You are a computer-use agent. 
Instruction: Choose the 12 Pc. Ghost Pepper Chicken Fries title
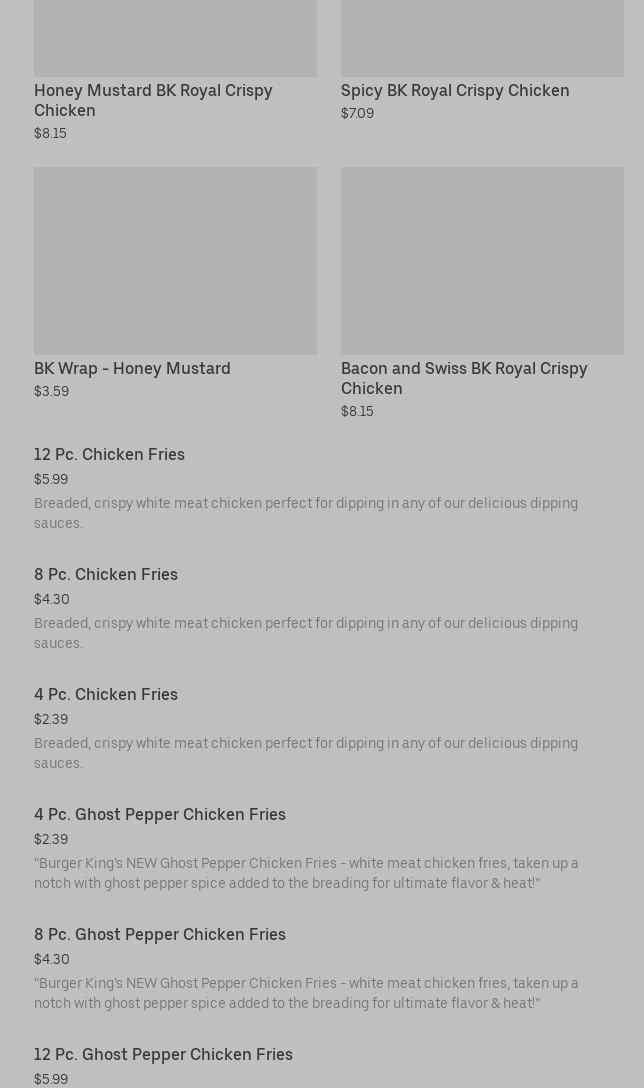163,1054
